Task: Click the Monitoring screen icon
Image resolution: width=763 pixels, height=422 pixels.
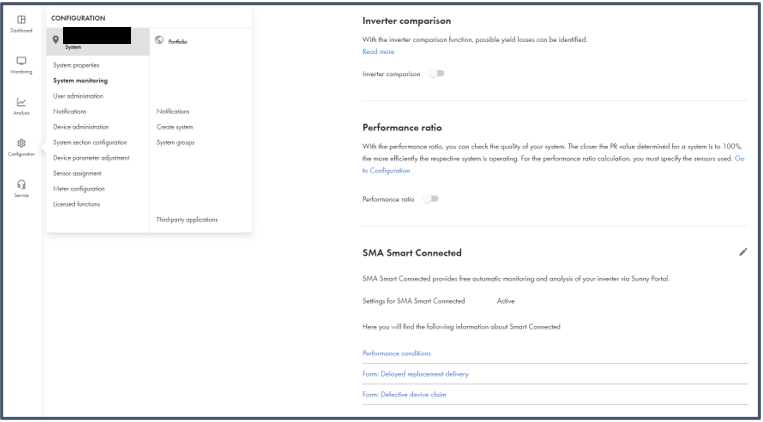Action: tap(21, 61)
